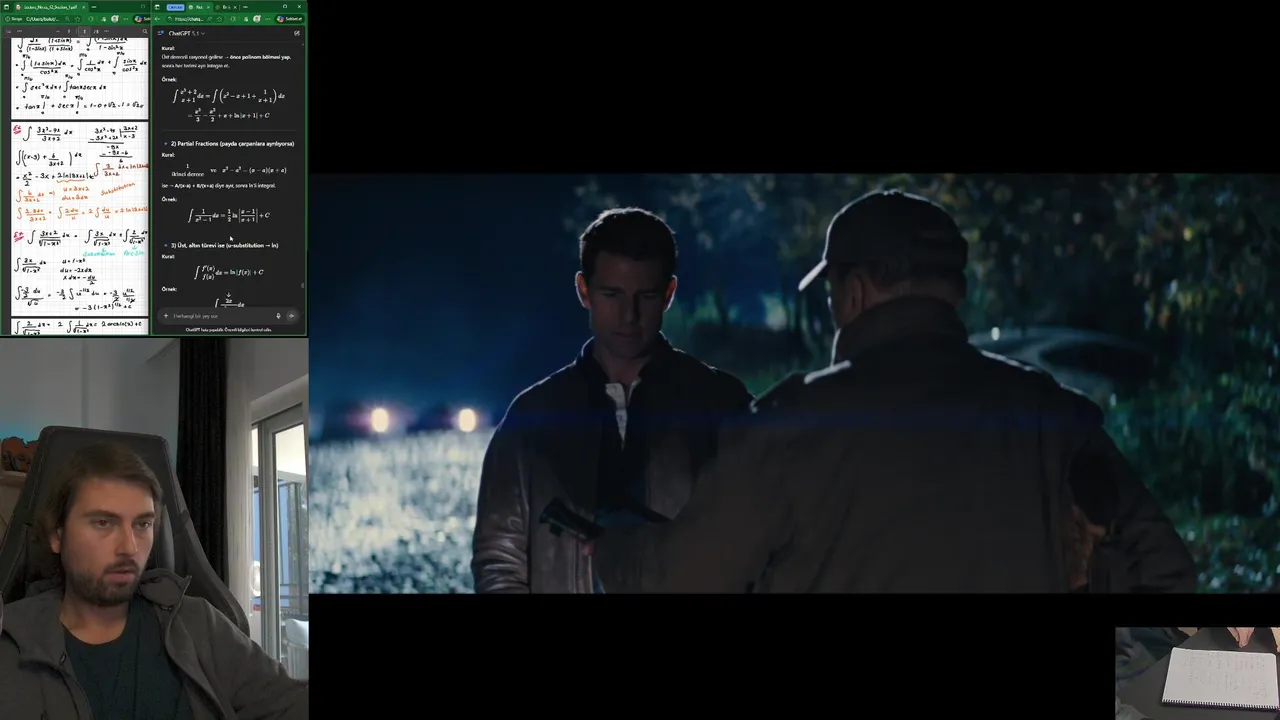Click favorites star in ChatGPT browser window
Viewport: 1280px width, 720px height.
[x=219, y=19]
